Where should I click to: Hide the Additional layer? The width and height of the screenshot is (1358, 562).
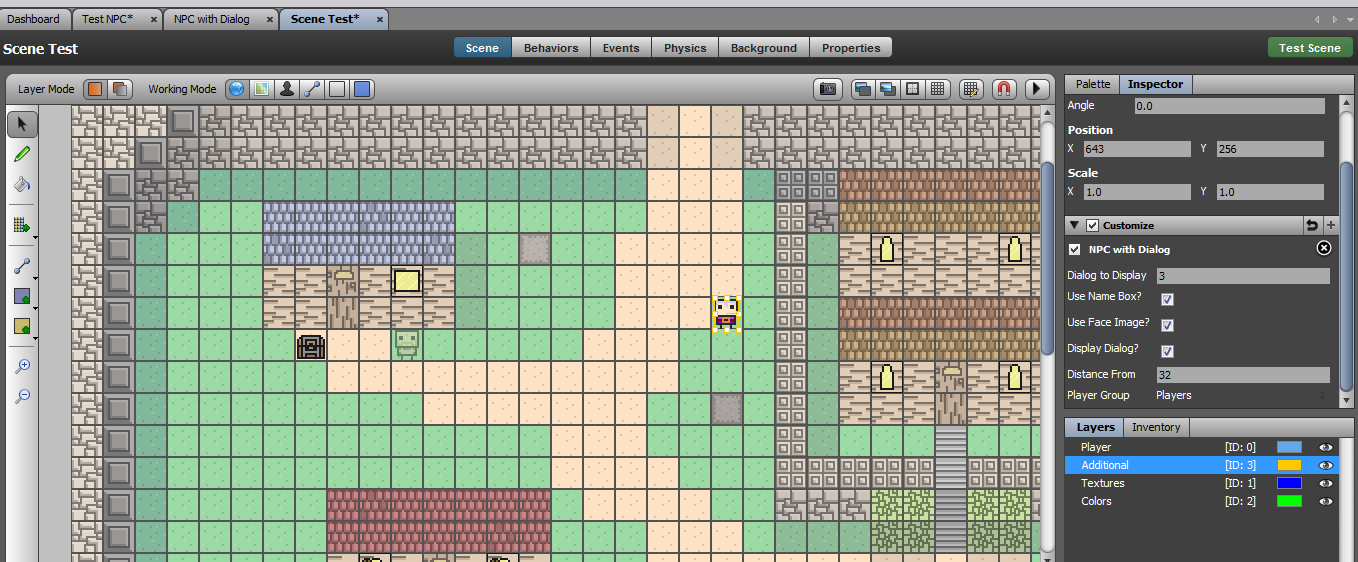(x=1326, y=465)
